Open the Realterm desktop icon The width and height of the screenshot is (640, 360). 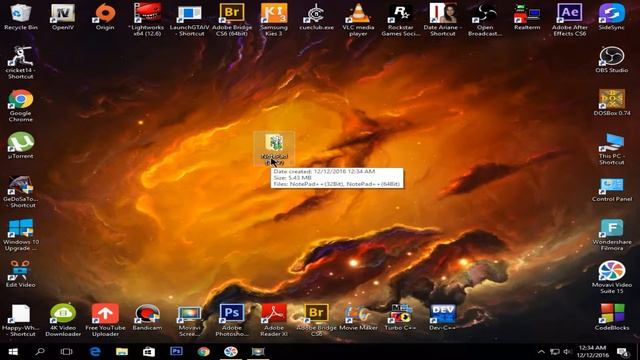click(527, 17)
